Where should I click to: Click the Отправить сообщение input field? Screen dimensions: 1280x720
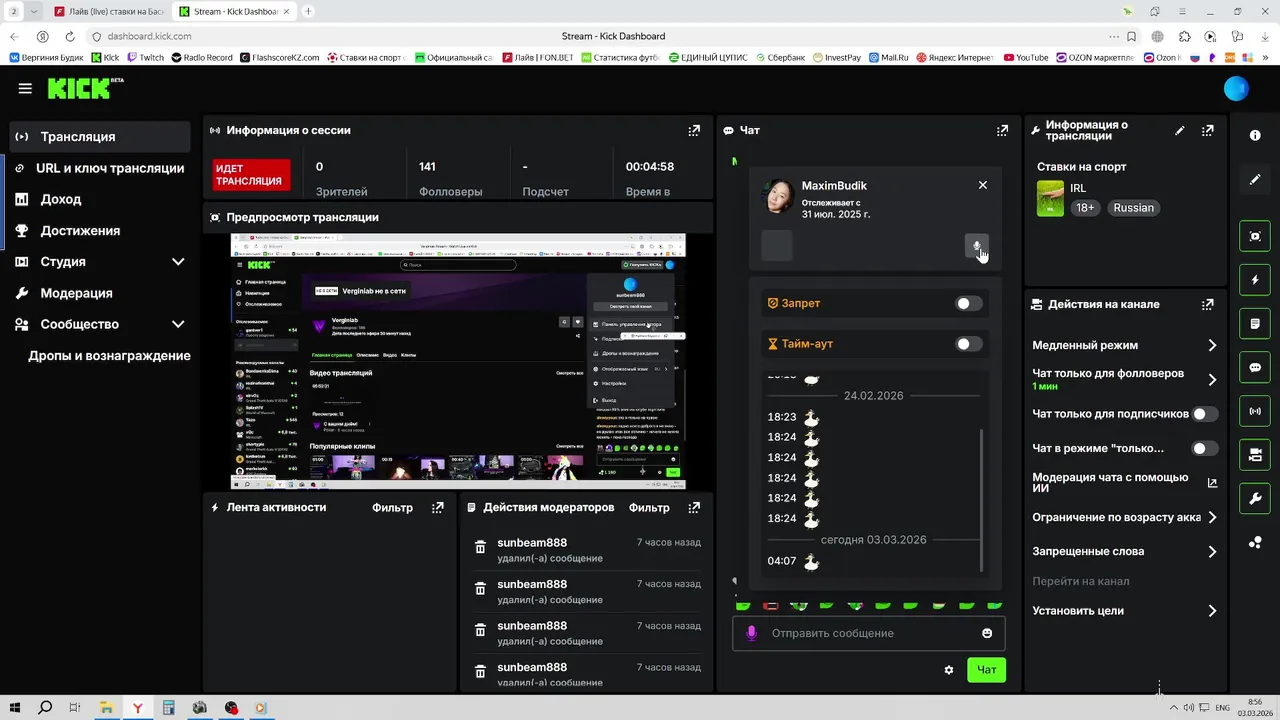pyautogui.click(x=868, y=633)
